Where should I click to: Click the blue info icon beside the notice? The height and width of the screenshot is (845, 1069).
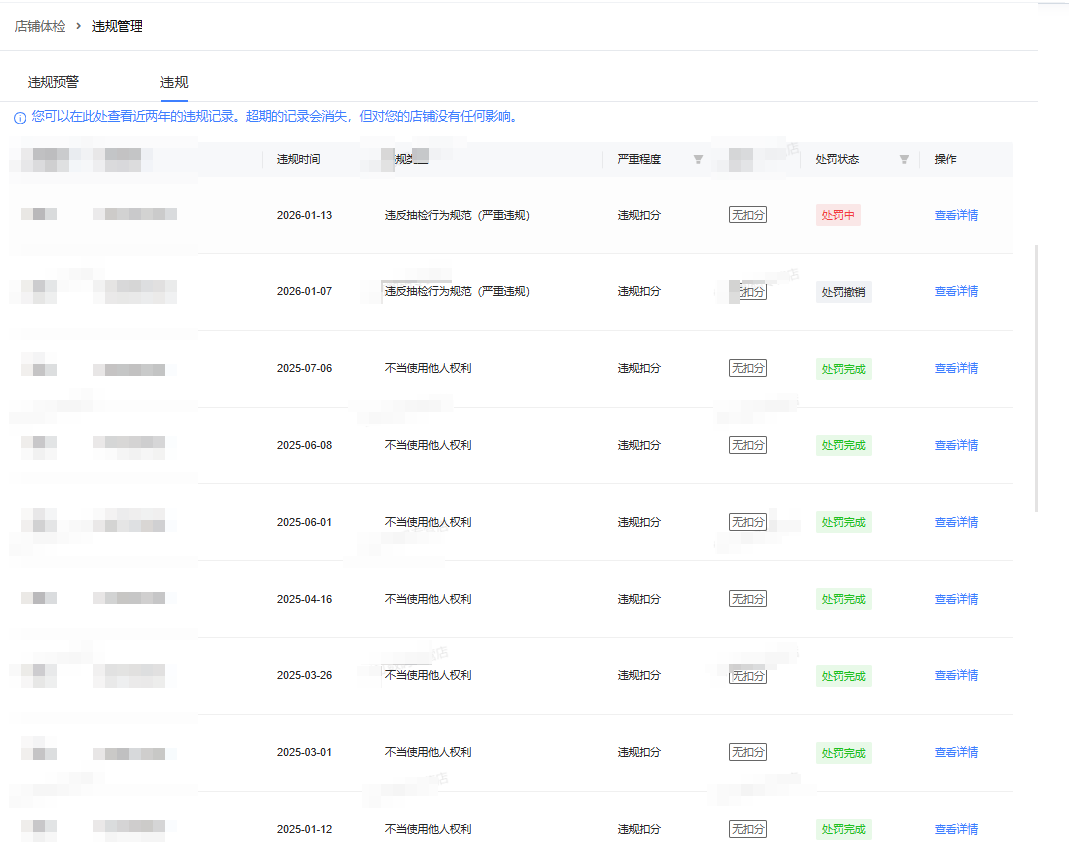[20, 118]
